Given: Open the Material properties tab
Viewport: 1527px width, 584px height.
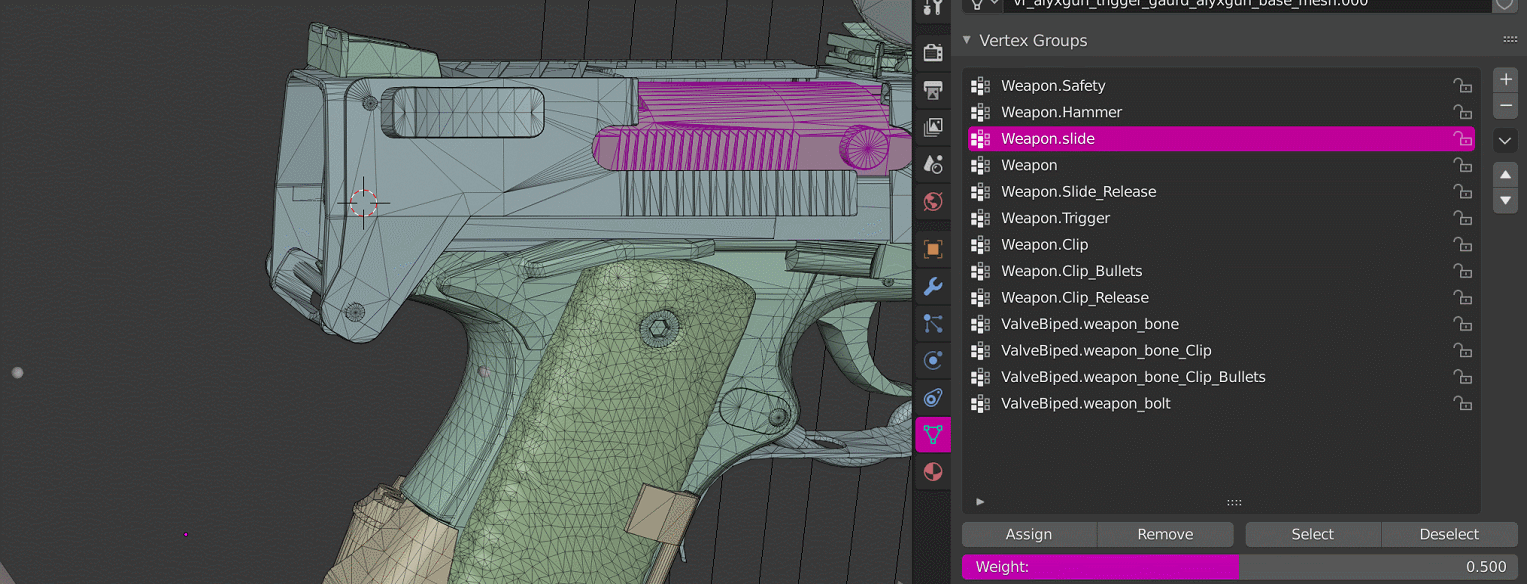Looking at the screenshot, I should (933, 472).
